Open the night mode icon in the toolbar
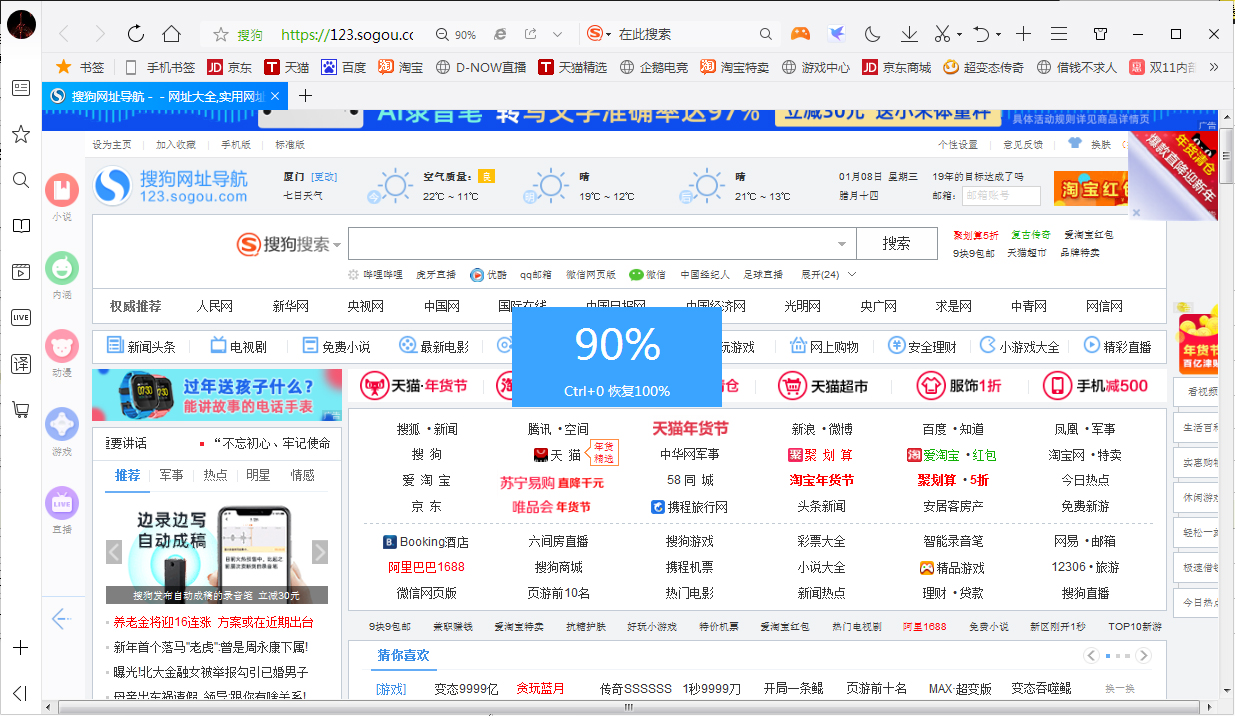This screenshot has width=1235, height=716. point(871,33)
